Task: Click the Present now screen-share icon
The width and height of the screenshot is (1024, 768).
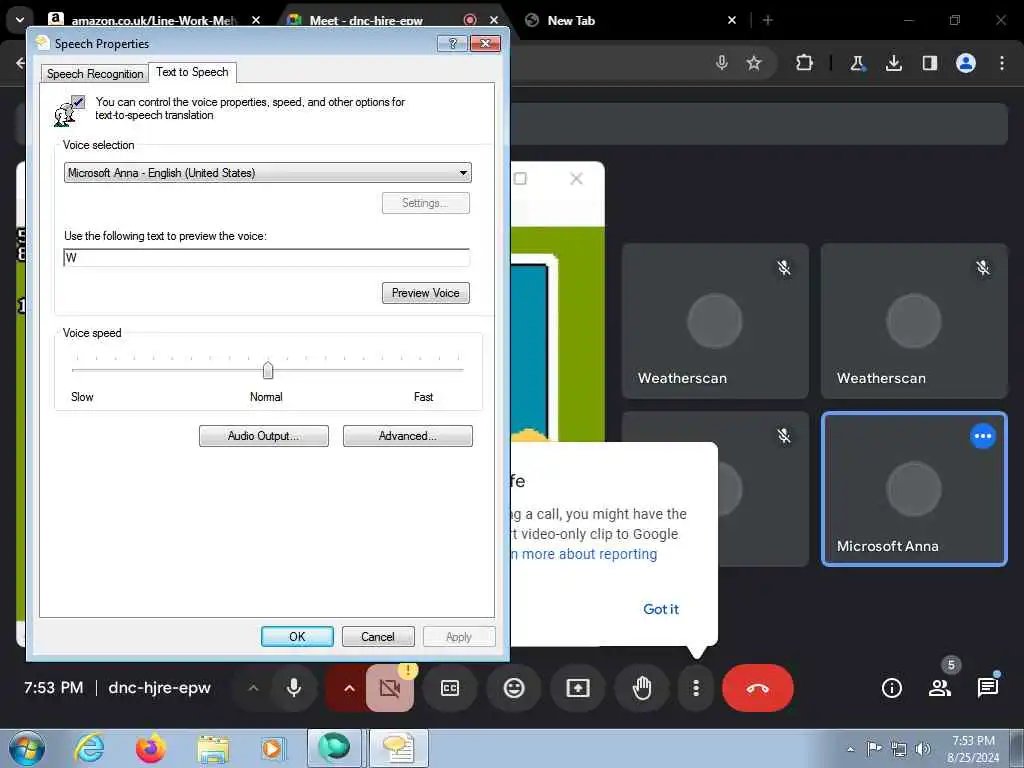Action: coord(578,688)
